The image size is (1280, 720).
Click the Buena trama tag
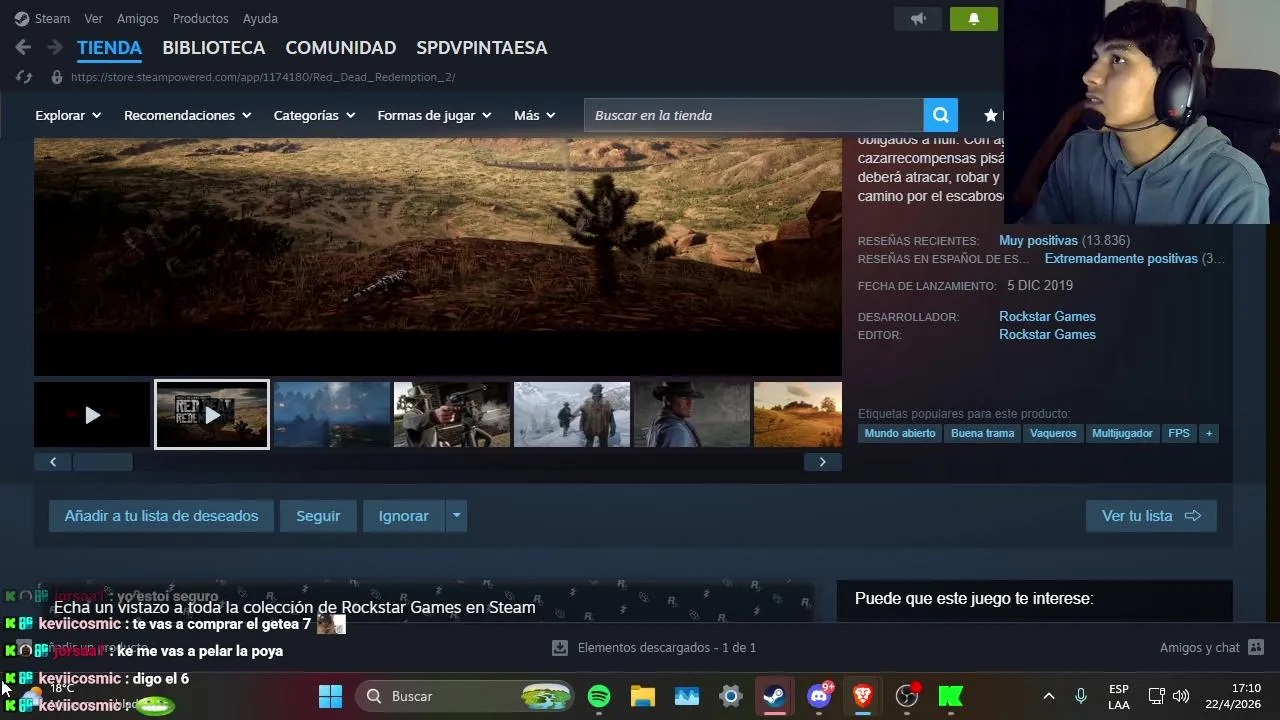pos(982,433)
